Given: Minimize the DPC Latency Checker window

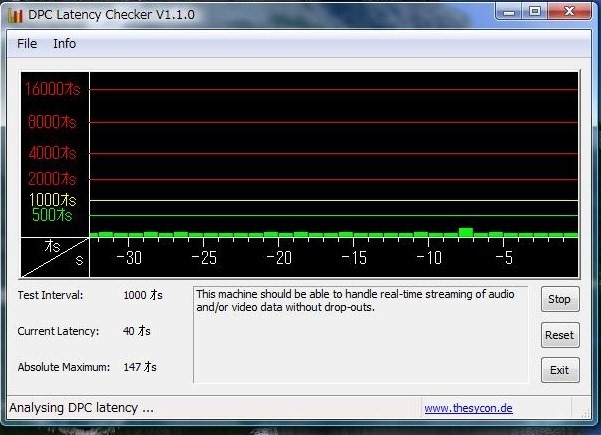Looking at the screenshot, I should pyautogui.click(x=509, y=11).
